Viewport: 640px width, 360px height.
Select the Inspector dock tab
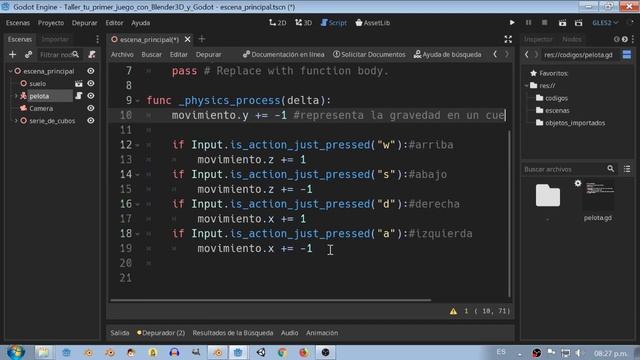(538, 39)
